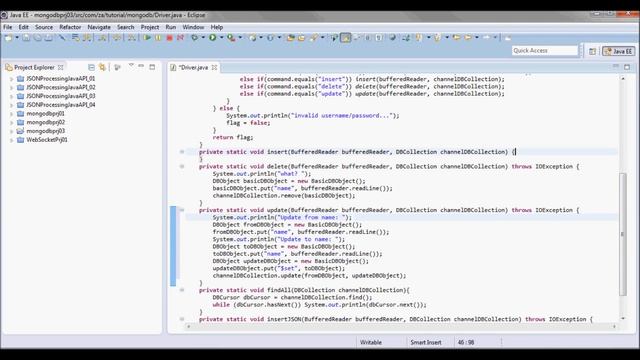This screenshot has height=360, width=640.
Task: Switch to the Java EE perspective
Action: click(x=618, y=51)
